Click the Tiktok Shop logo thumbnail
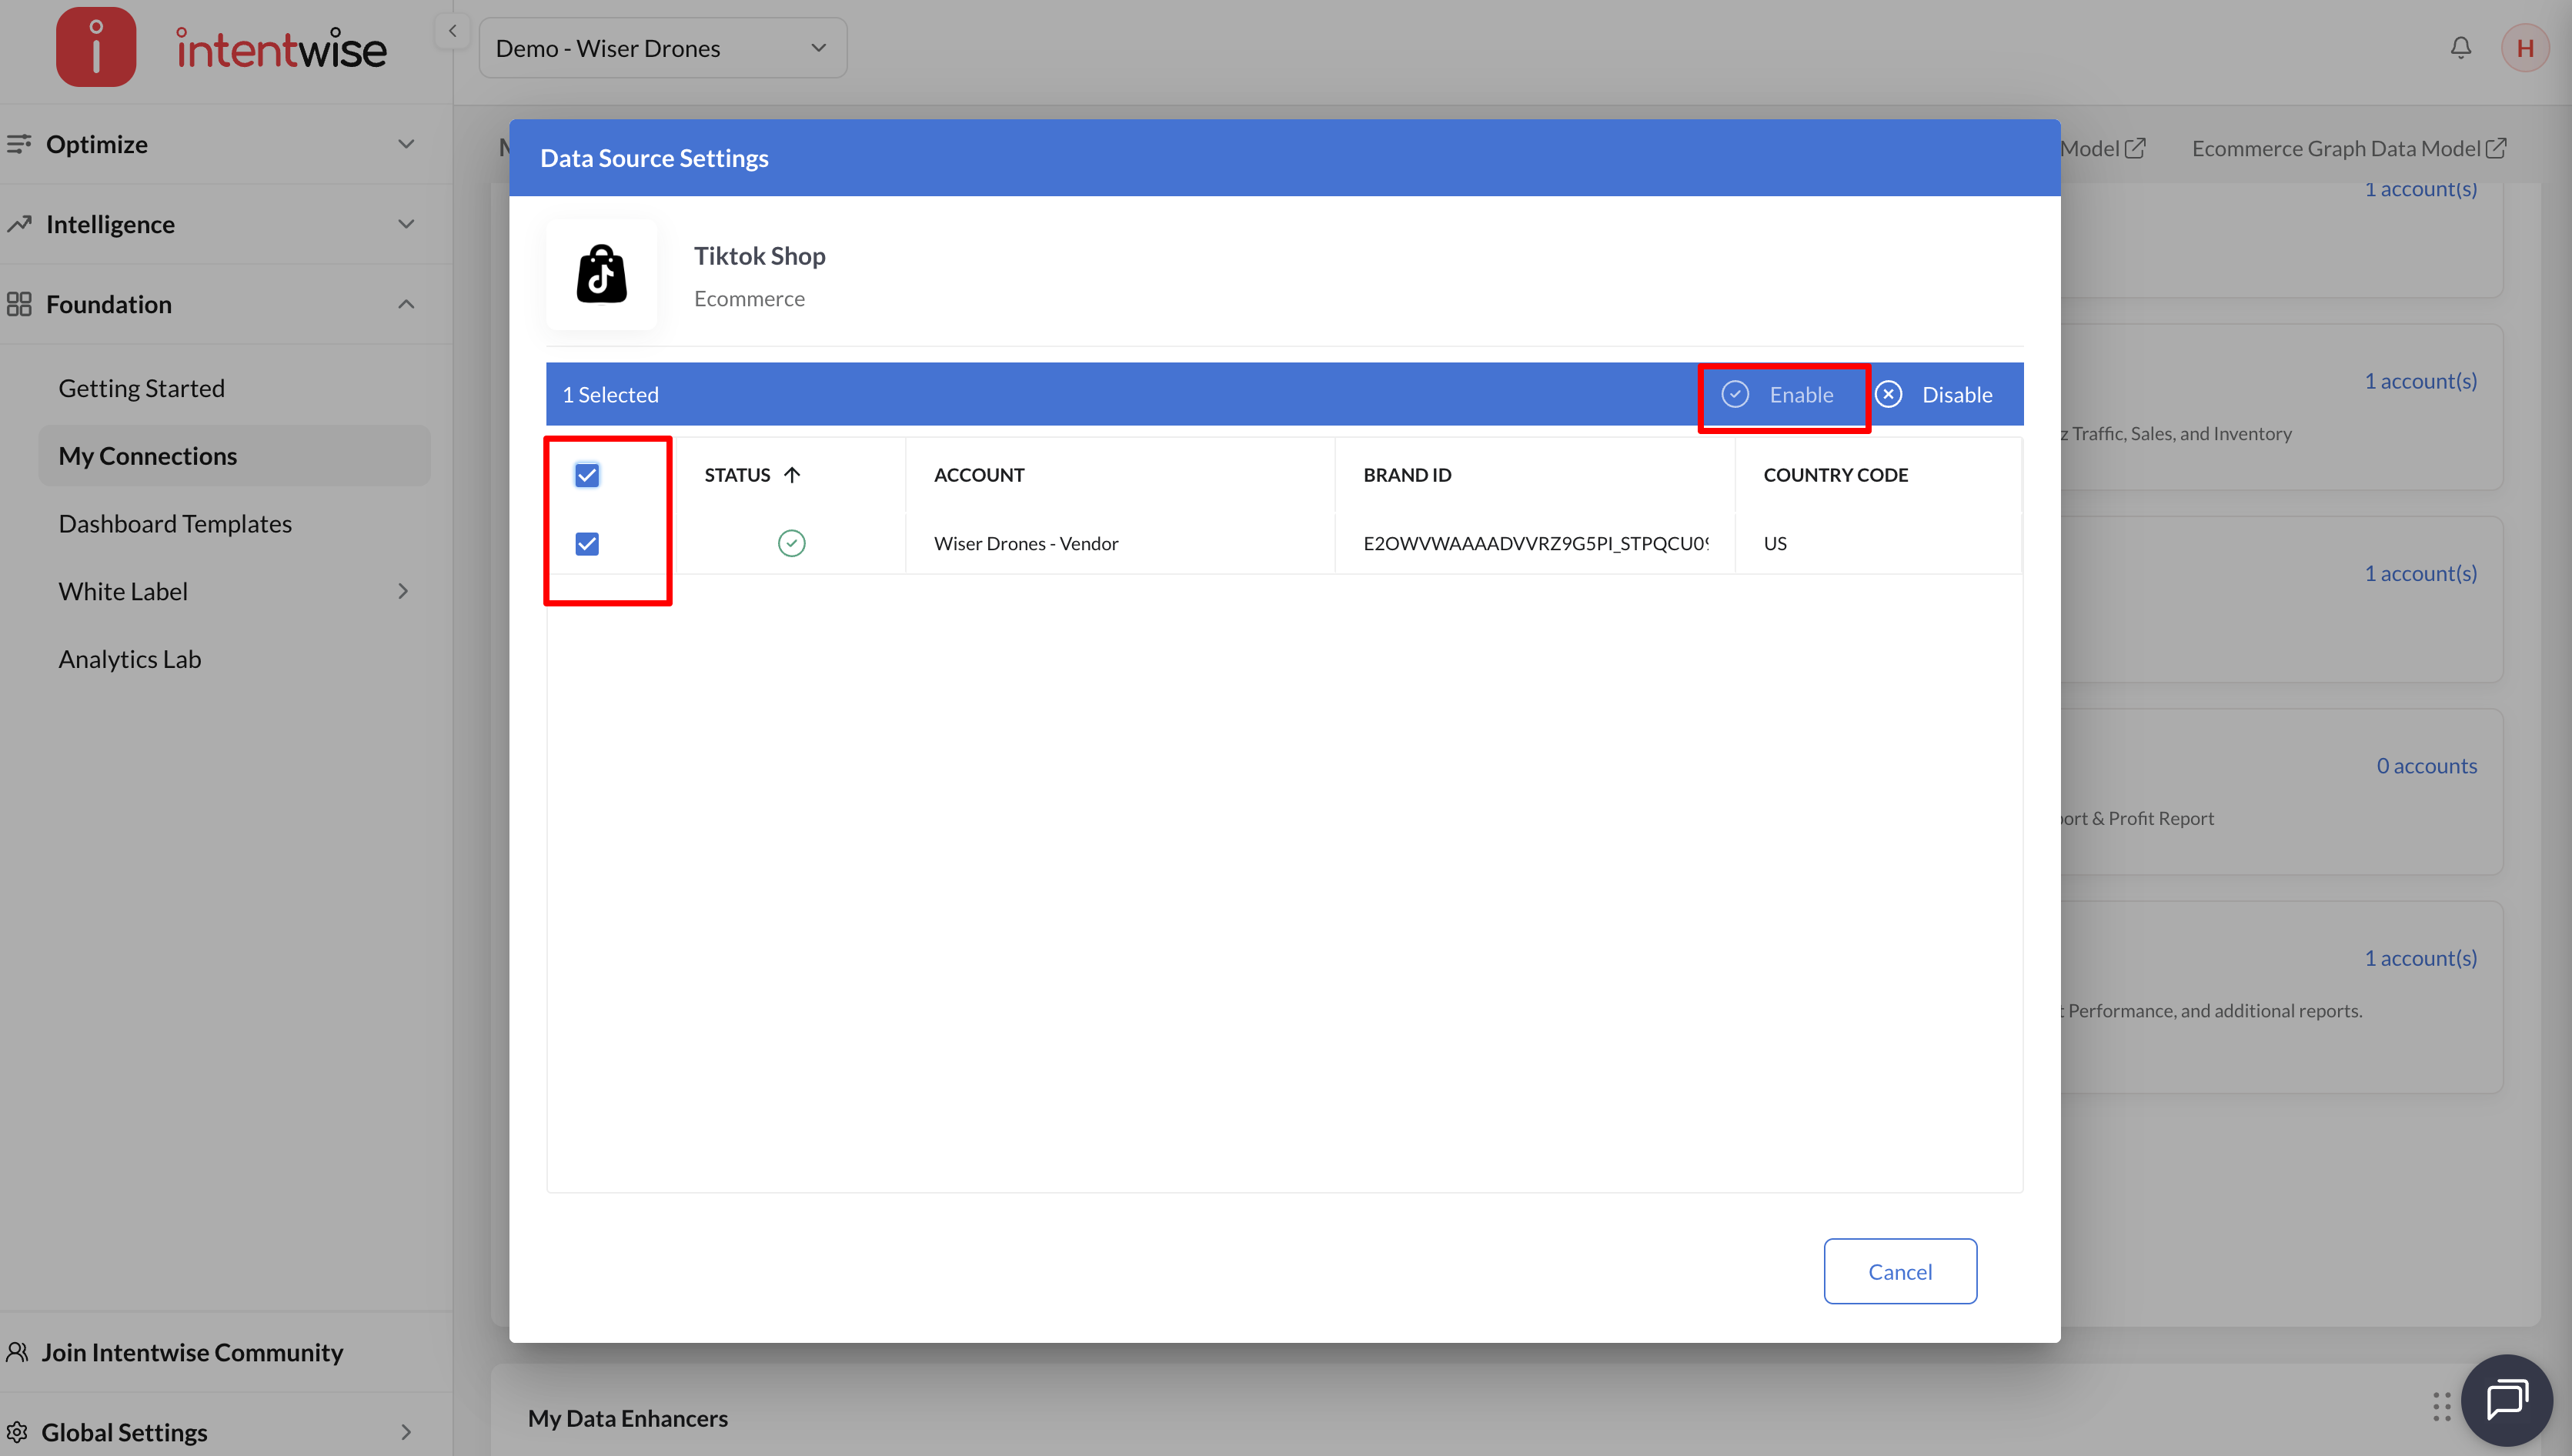 (x=602, y=274)
